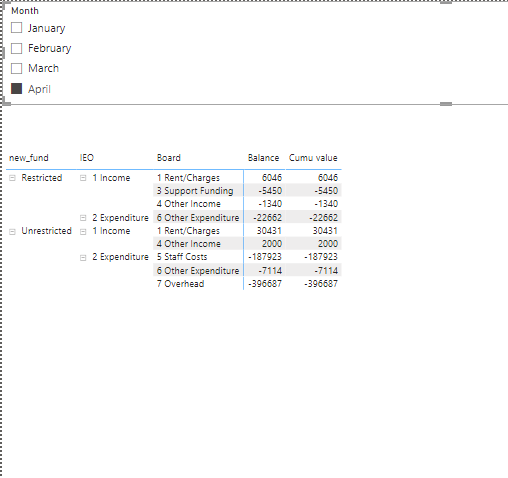Click Cumu value 2000
The image size is (508, 478).
point(328,244)
